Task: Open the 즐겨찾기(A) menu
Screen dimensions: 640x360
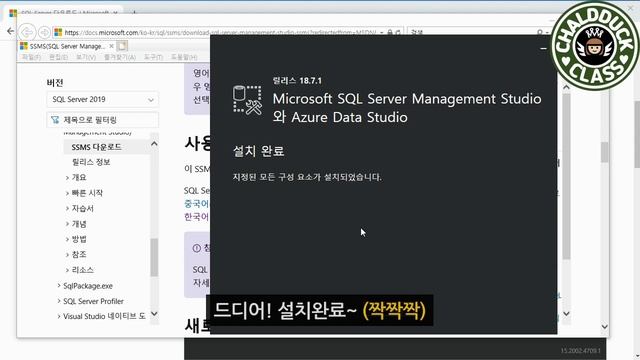Action: tap(120, 57)
